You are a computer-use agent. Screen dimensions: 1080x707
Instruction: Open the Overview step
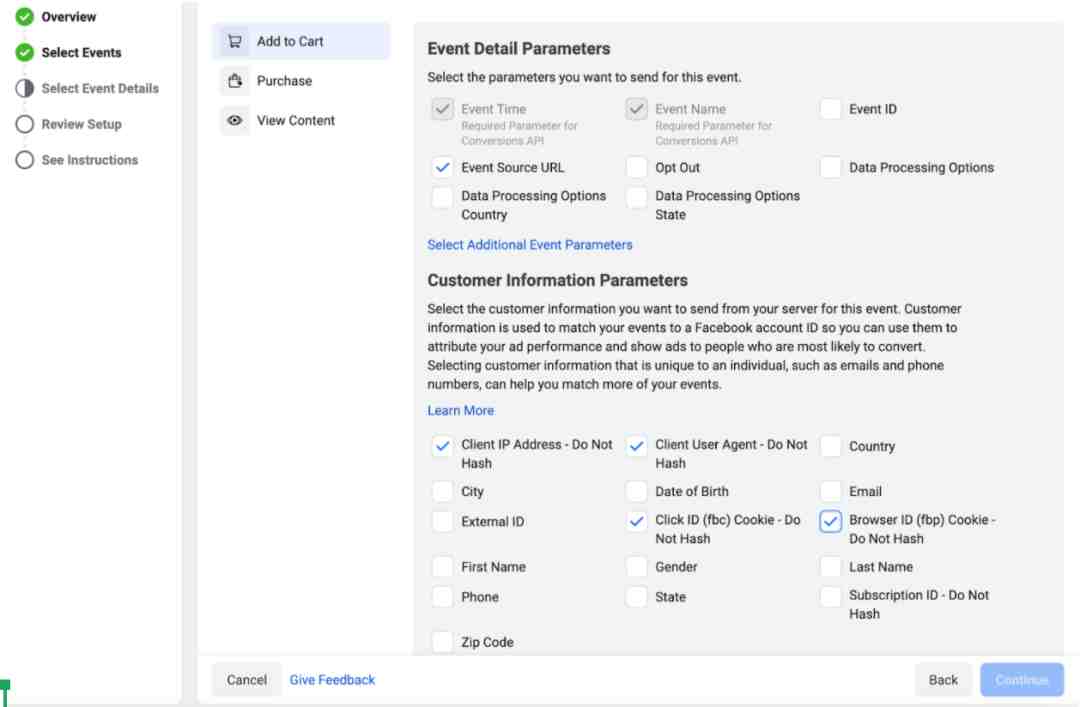(x=68, y=17)
